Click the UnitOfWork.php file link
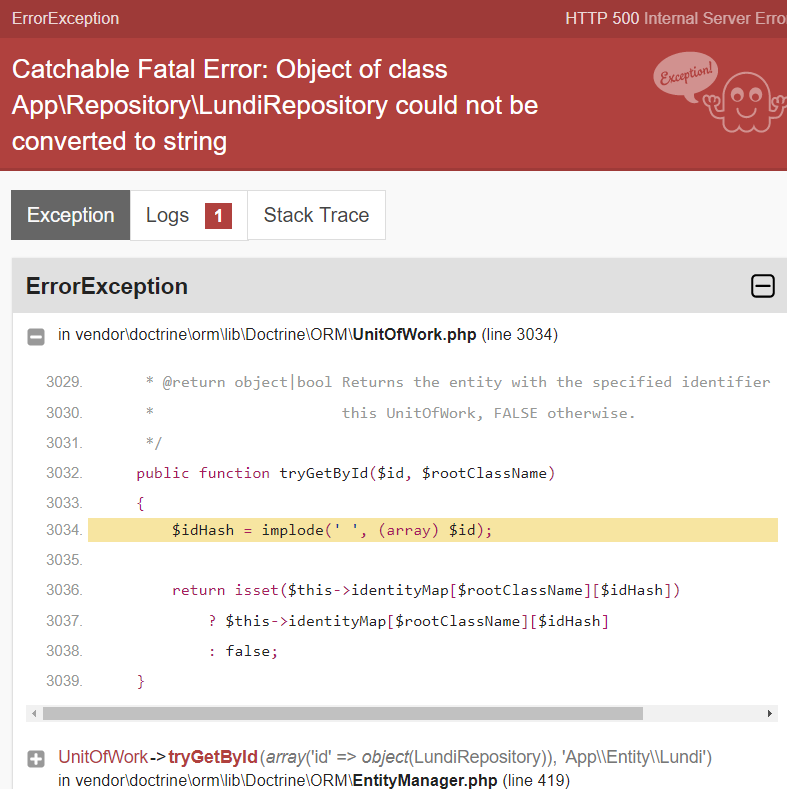Screen dimensions: 787x789 point(414,334)
